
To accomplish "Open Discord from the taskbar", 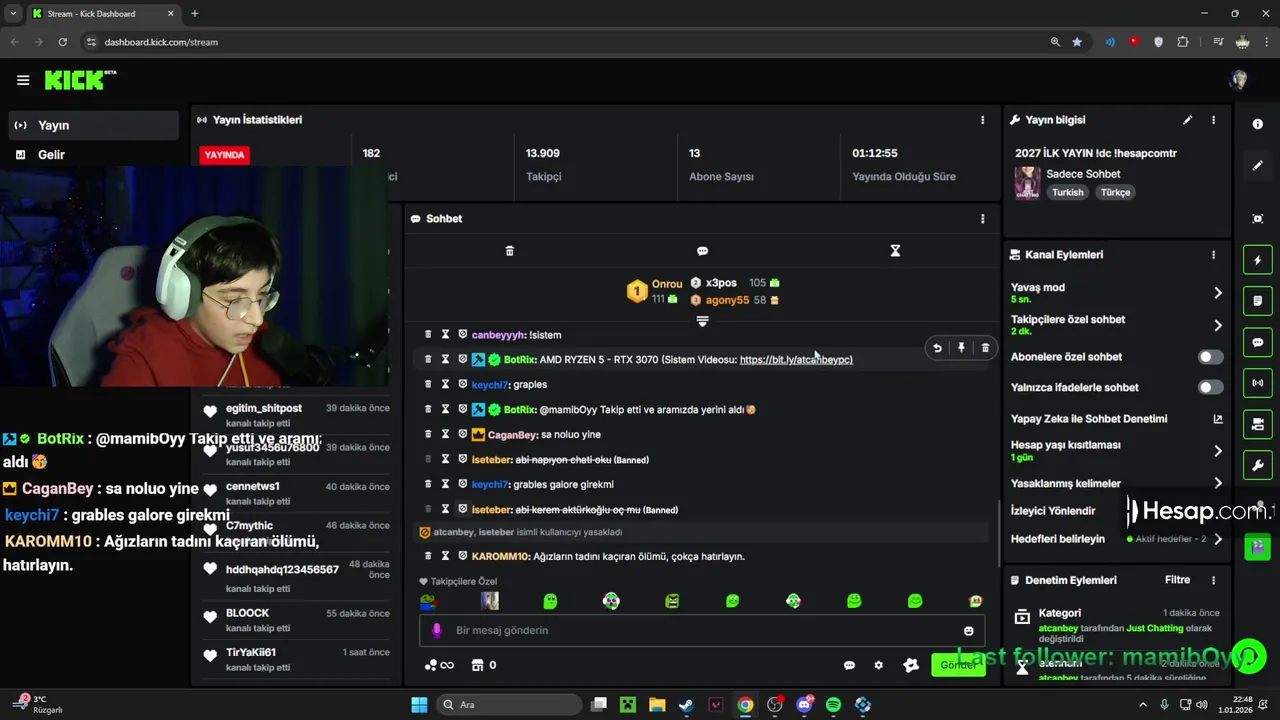I will (x=804, y=705).
